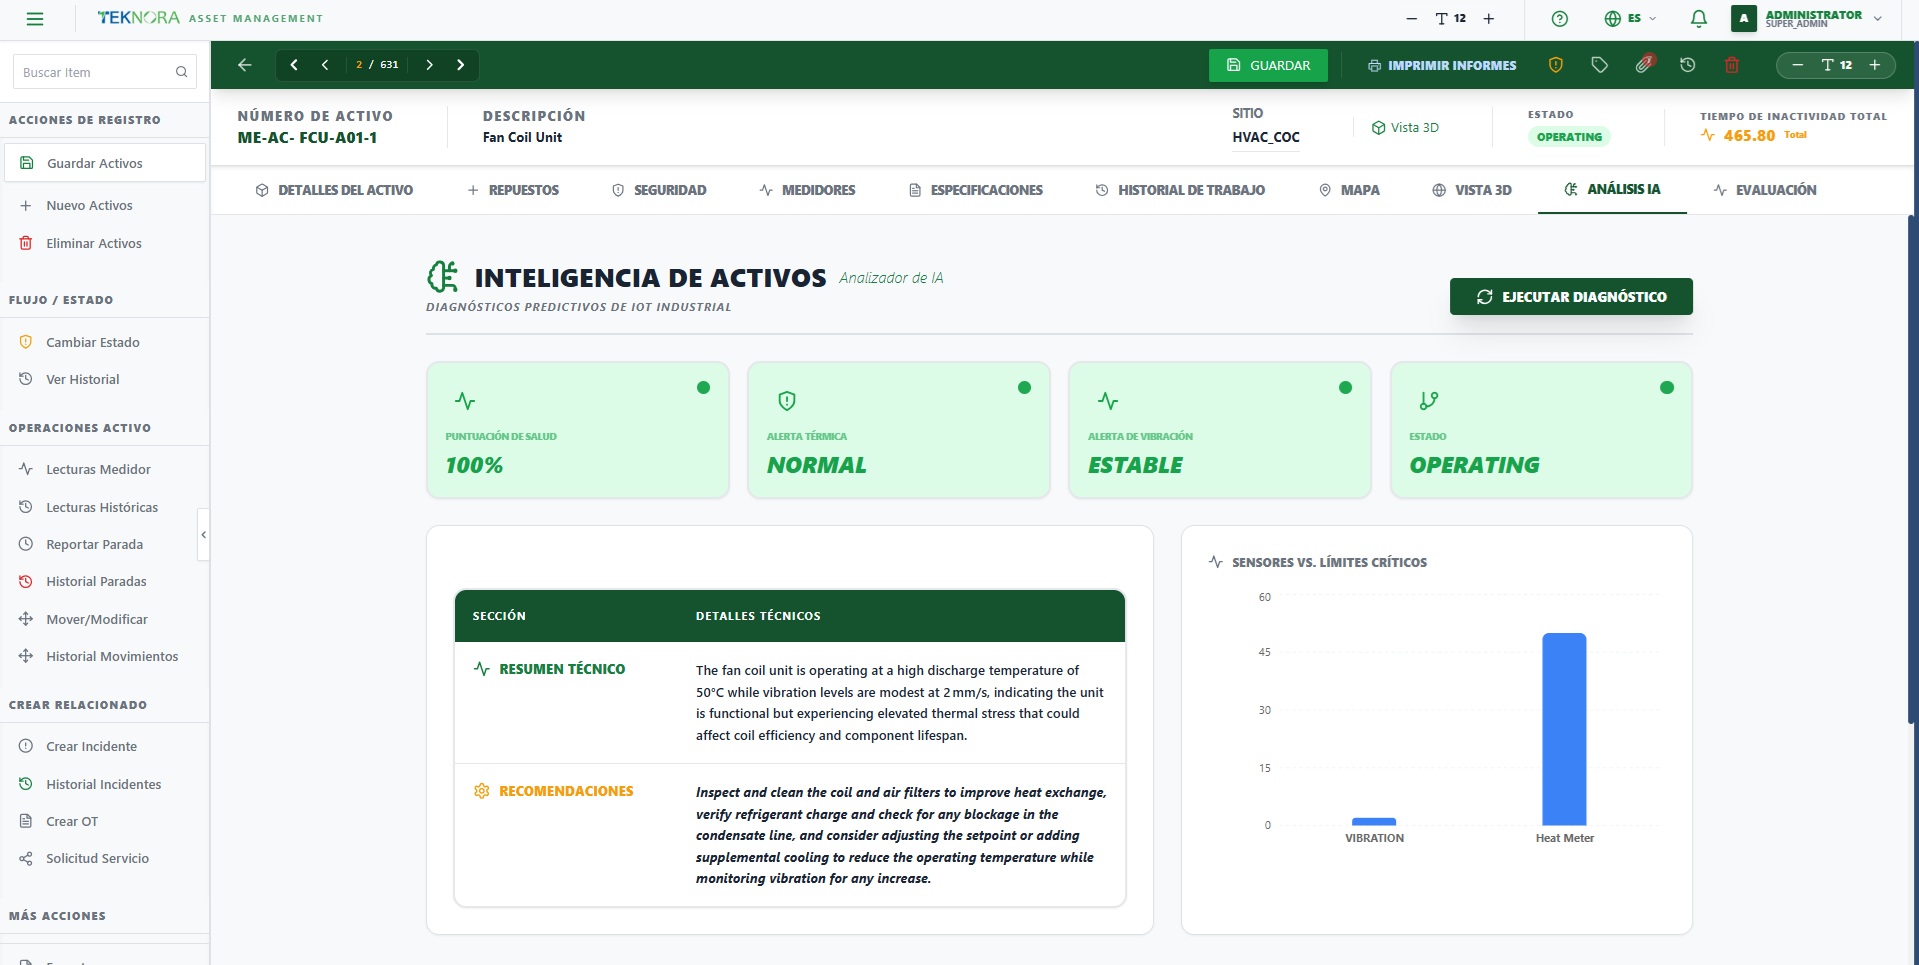The image size is (1919, 965).
Task: Switch to Repuestos tab
Action: pyautogui.click(x=513, y=190)
